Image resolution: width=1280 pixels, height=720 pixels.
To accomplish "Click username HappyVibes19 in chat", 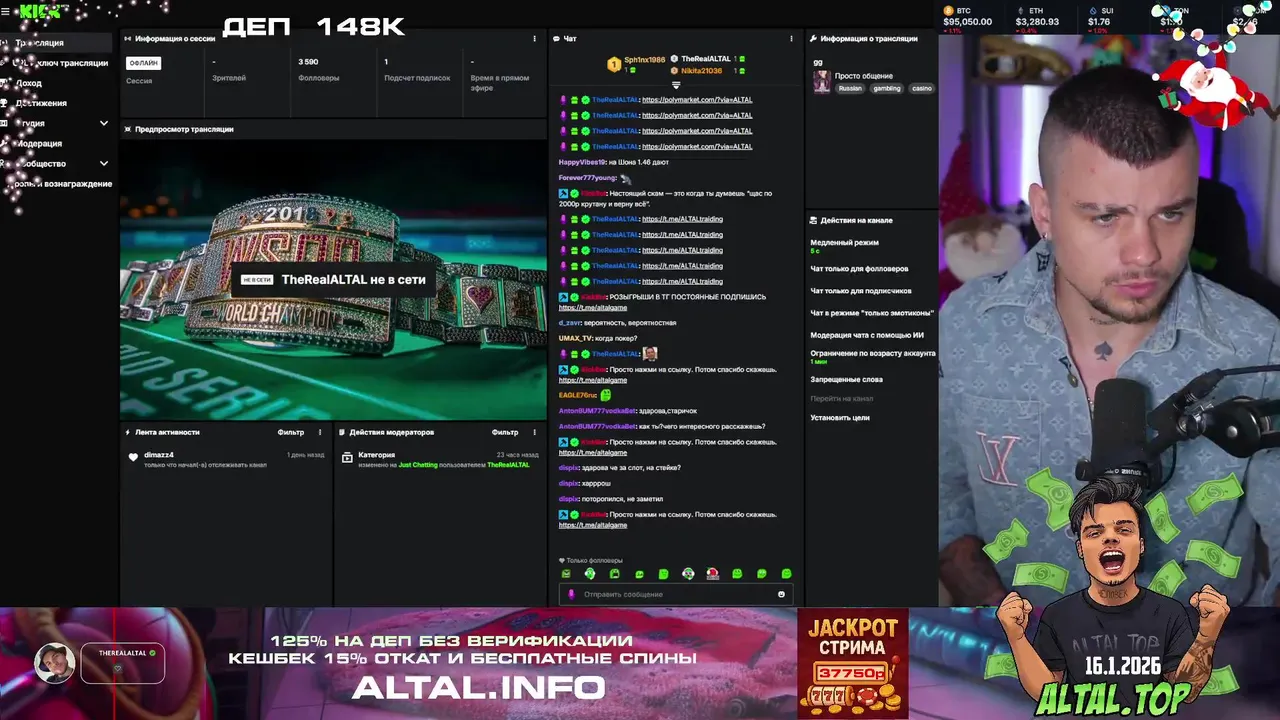I will 582,162.
